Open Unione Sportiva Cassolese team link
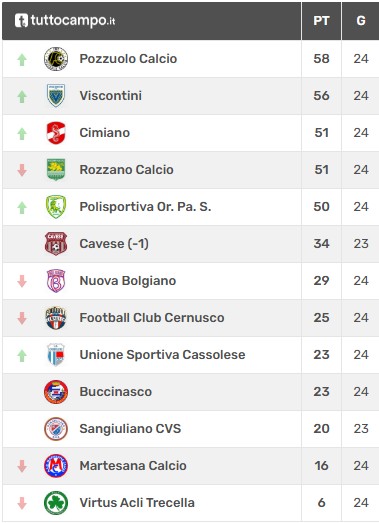This screenshot has width=379, height=523. coord(162,355)
